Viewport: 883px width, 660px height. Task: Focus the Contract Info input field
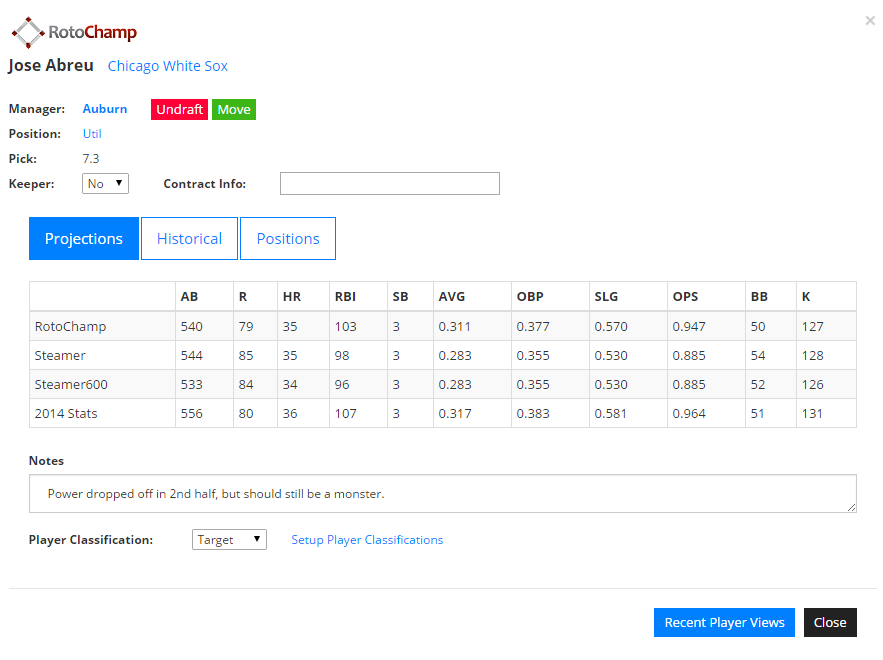tap(390, 184)
